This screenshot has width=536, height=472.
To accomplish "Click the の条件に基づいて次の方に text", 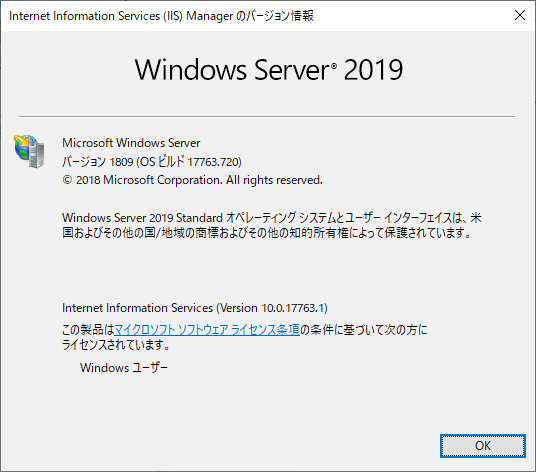I will [x=364, y=330].
